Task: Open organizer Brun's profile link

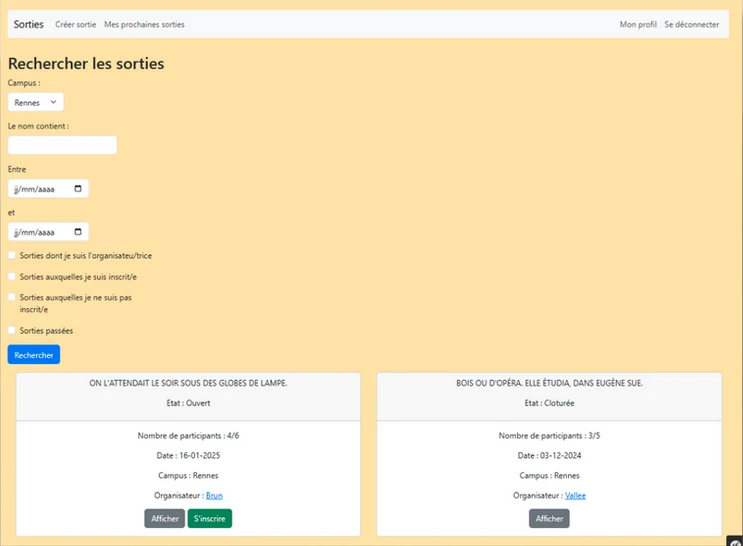Action: [x=214, y=495]
